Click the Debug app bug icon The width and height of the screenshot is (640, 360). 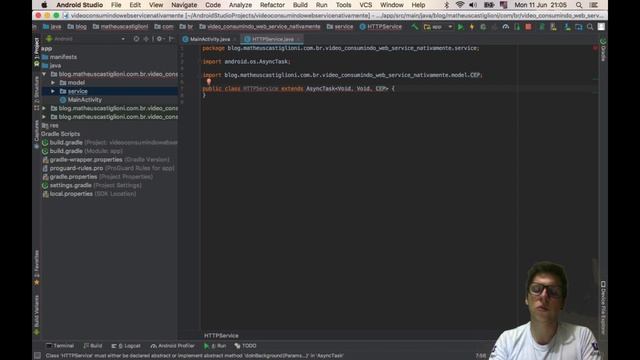[x=483, y=27]
